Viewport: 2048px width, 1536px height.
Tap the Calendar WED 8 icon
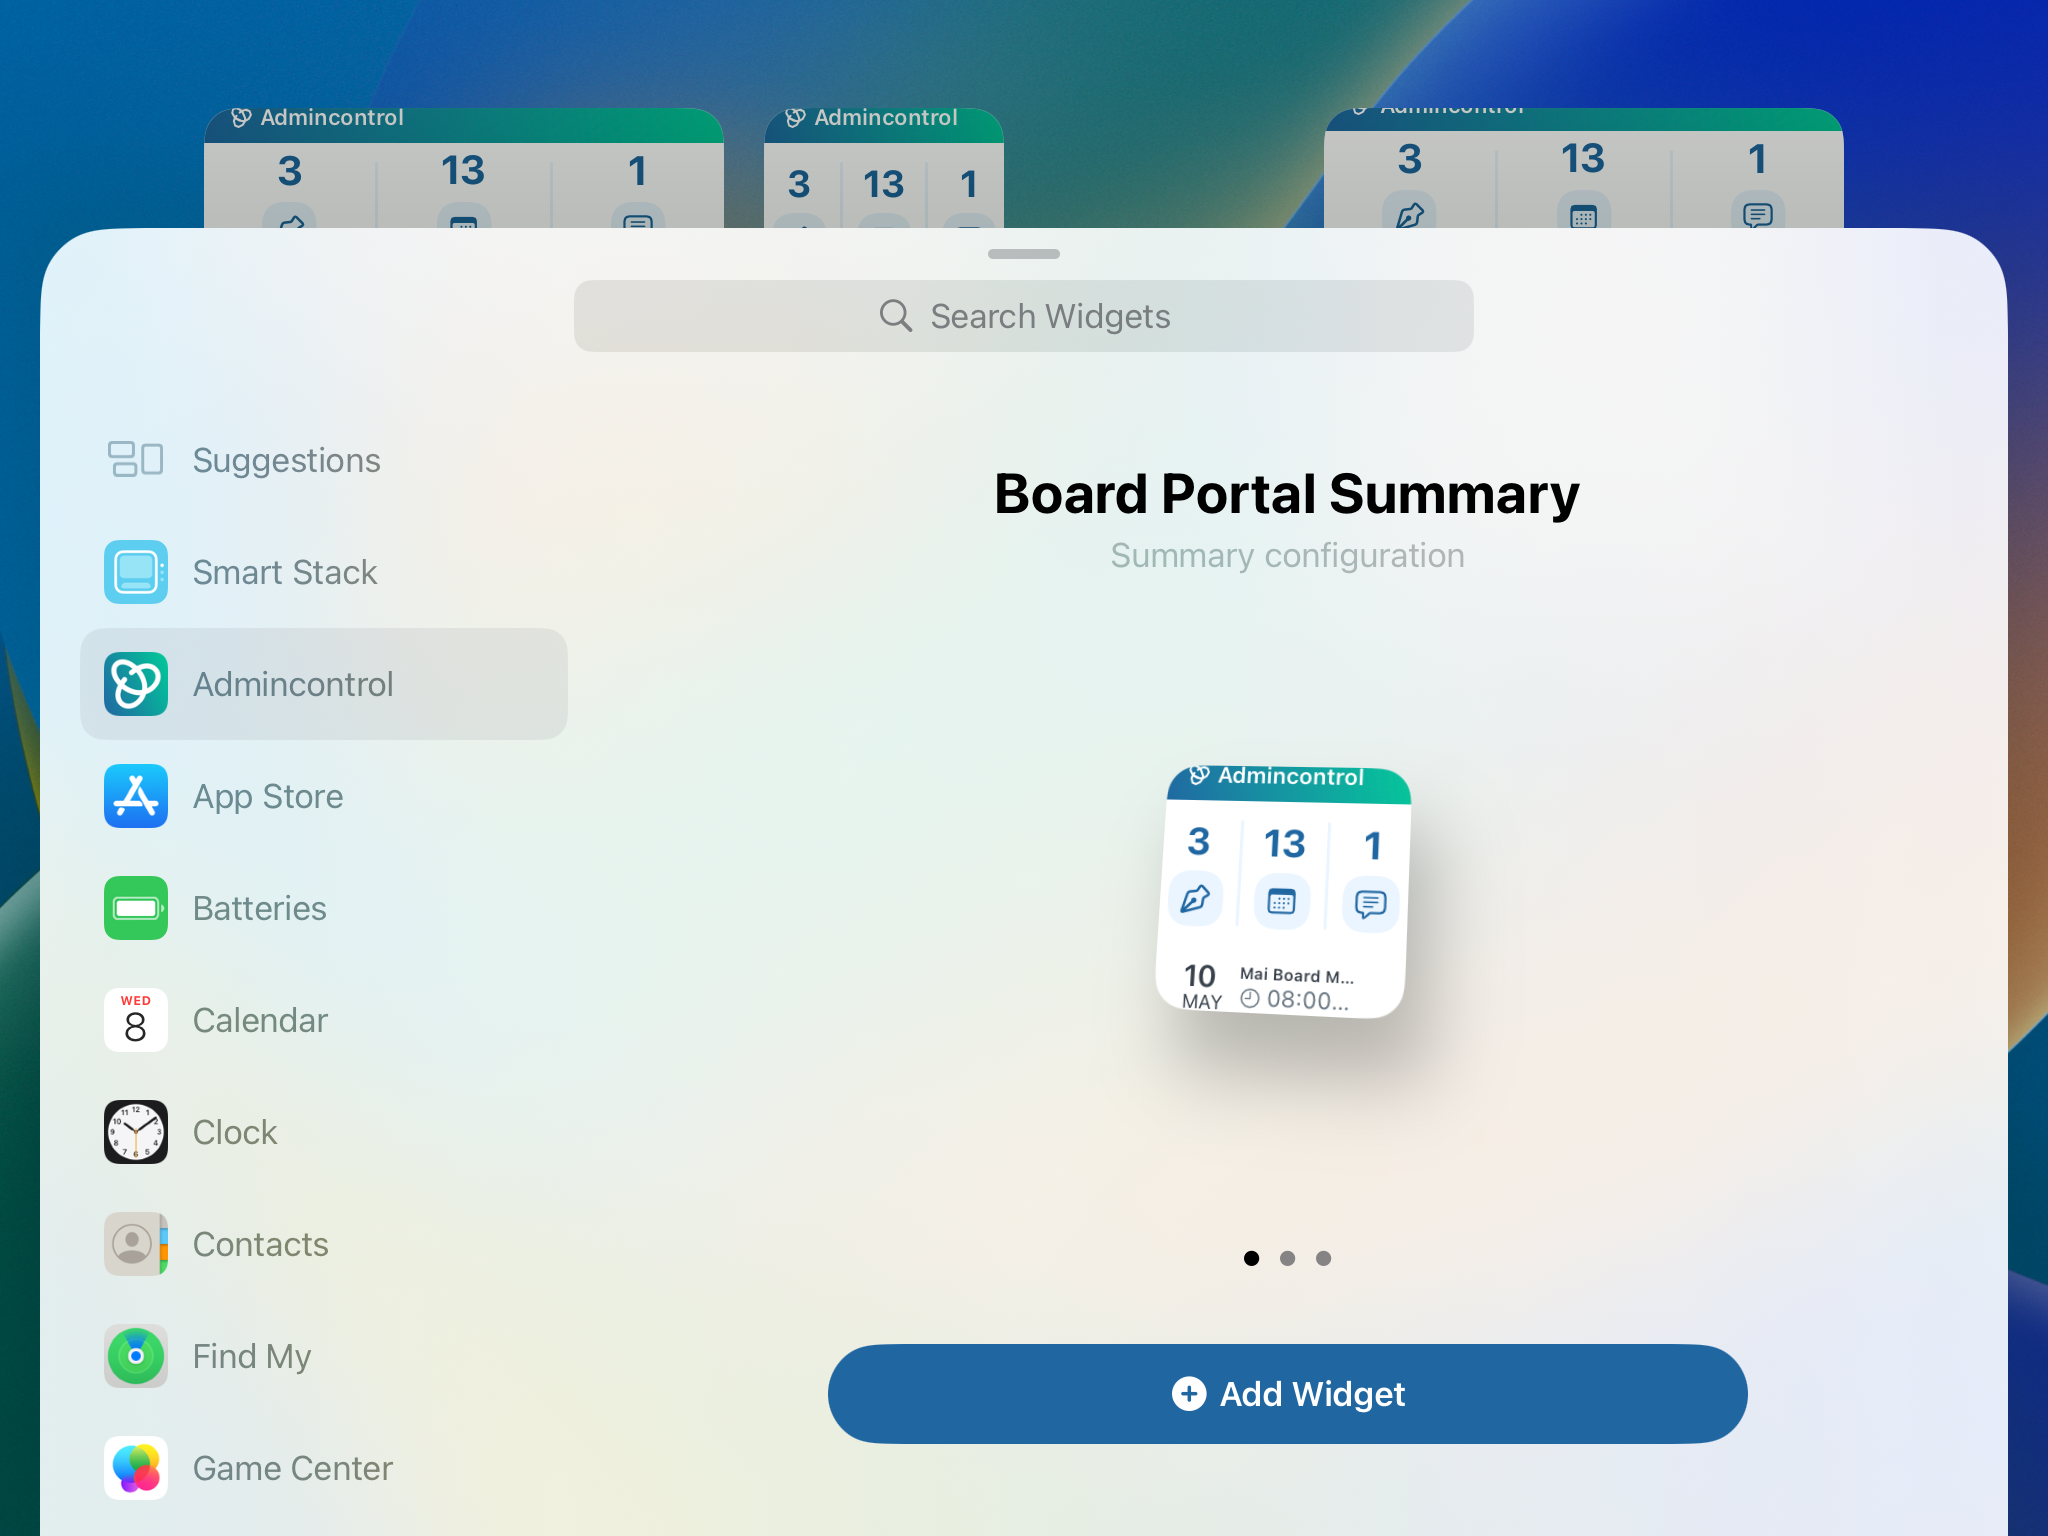point(136,1020)
